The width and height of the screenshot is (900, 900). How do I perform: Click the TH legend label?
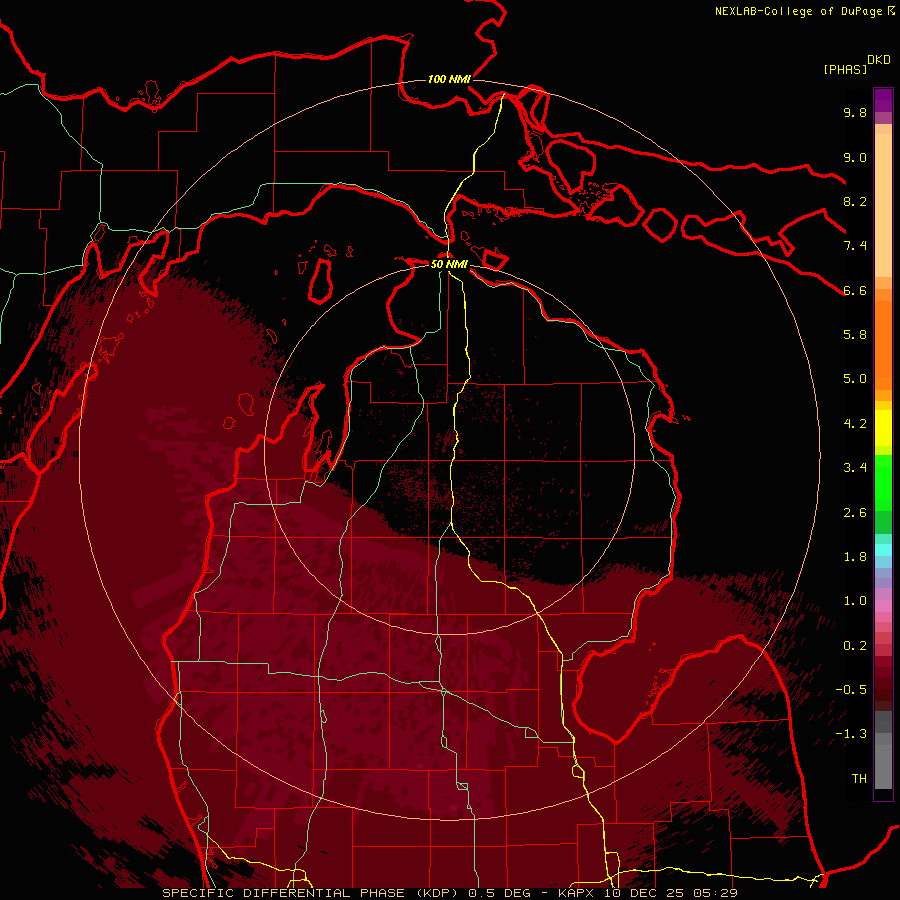point(859,779)
